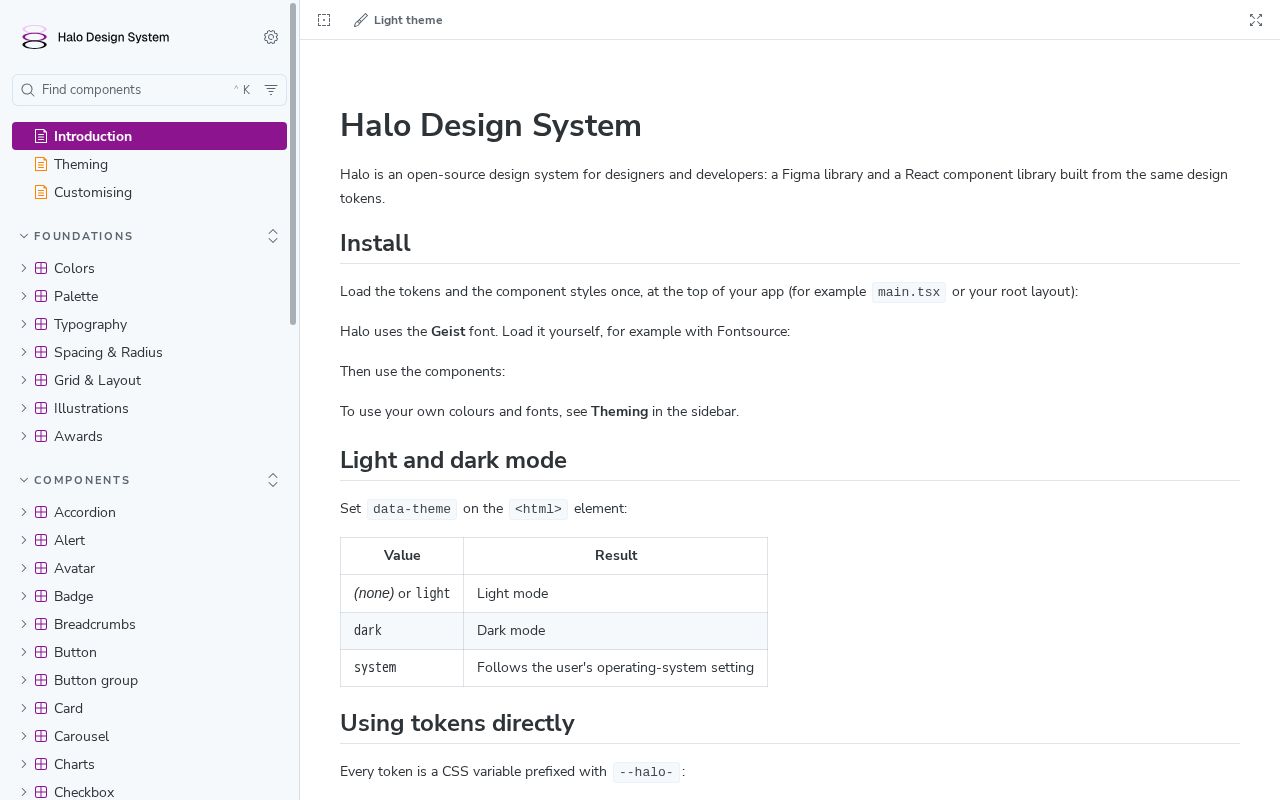
Task: Expand the Palette chevron
Action: click(24, 296)
